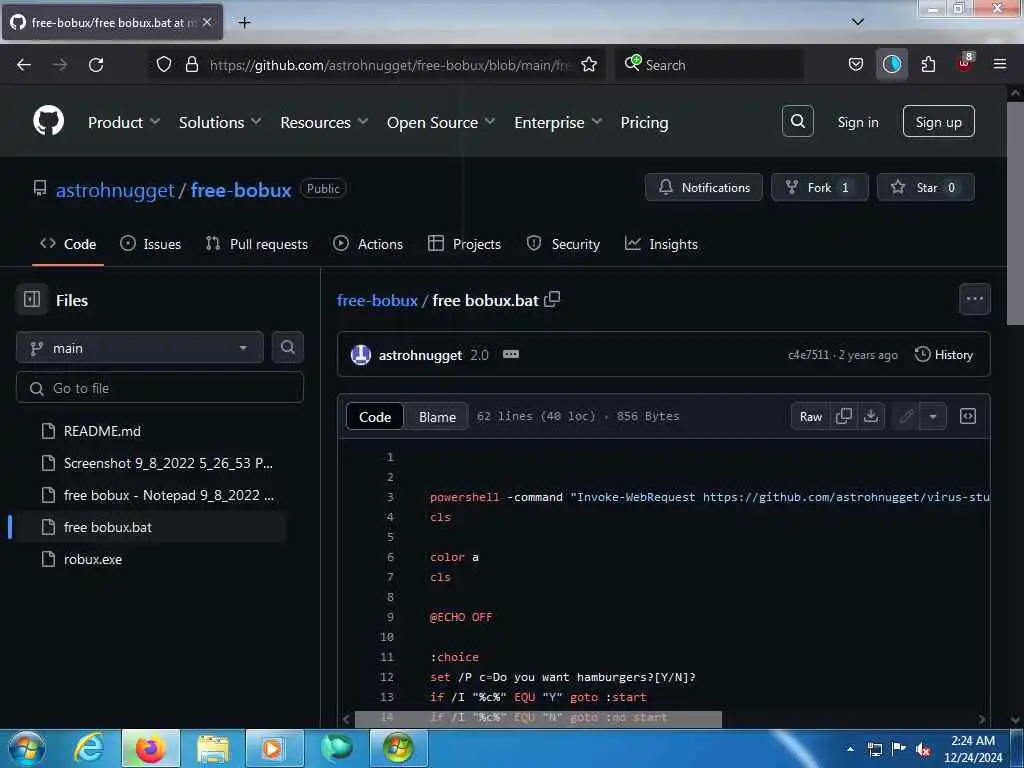Bookmark this page with the star icon
1024x768 pixels.
point(589,64)
